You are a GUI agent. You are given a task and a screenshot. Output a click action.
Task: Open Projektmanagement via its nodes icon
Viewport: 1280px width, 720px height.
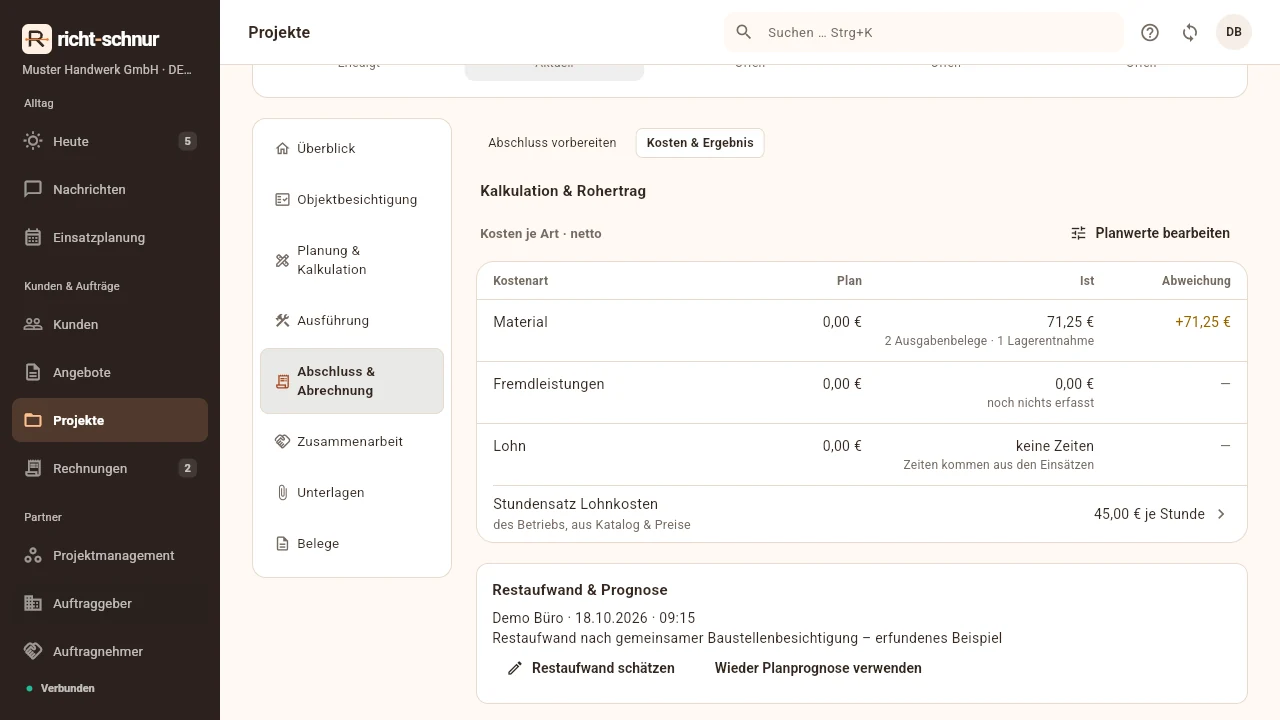click(x=33, y=555)
